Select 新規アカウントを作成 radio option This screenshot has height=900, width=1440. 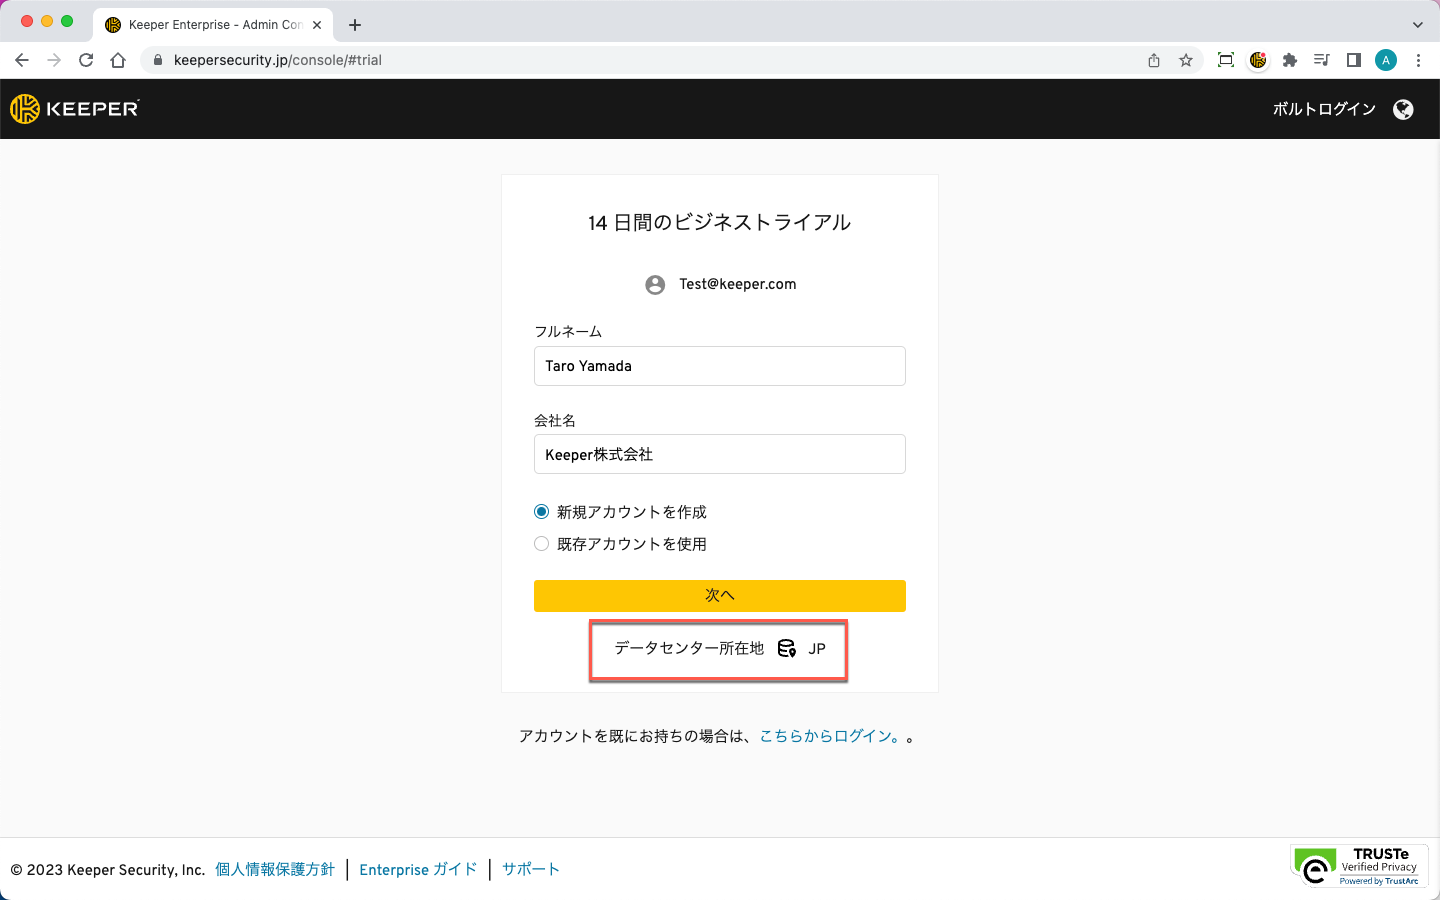(542, 512)
